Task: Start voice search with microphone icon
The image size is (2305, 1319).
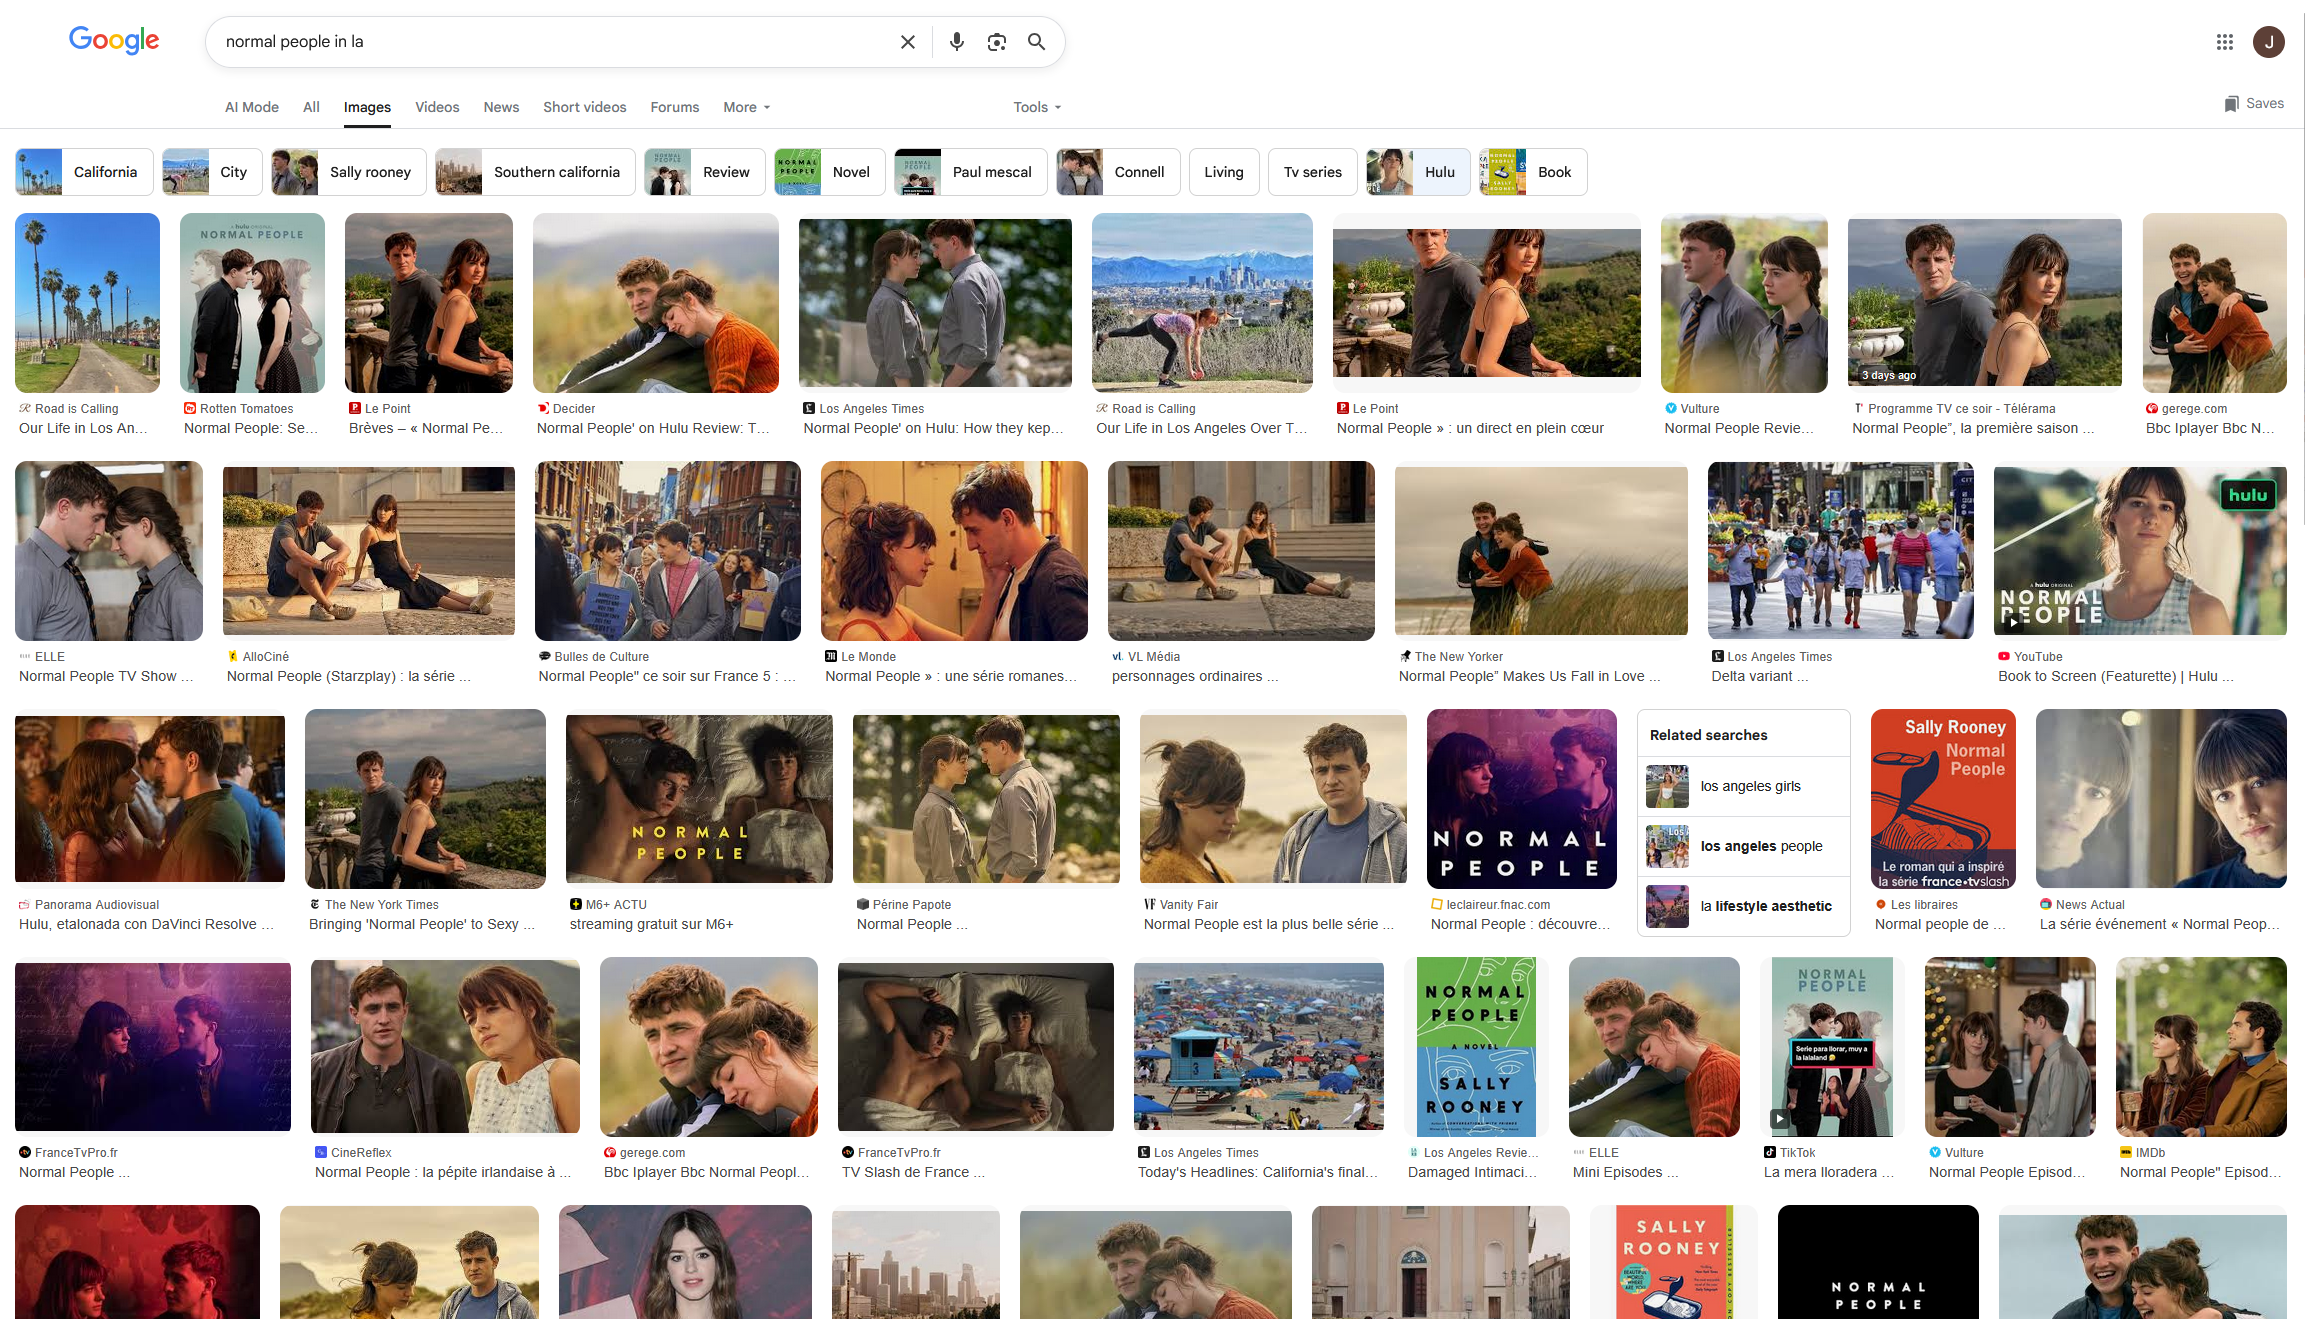Action: pyautogui.click(x=956, y=42)
